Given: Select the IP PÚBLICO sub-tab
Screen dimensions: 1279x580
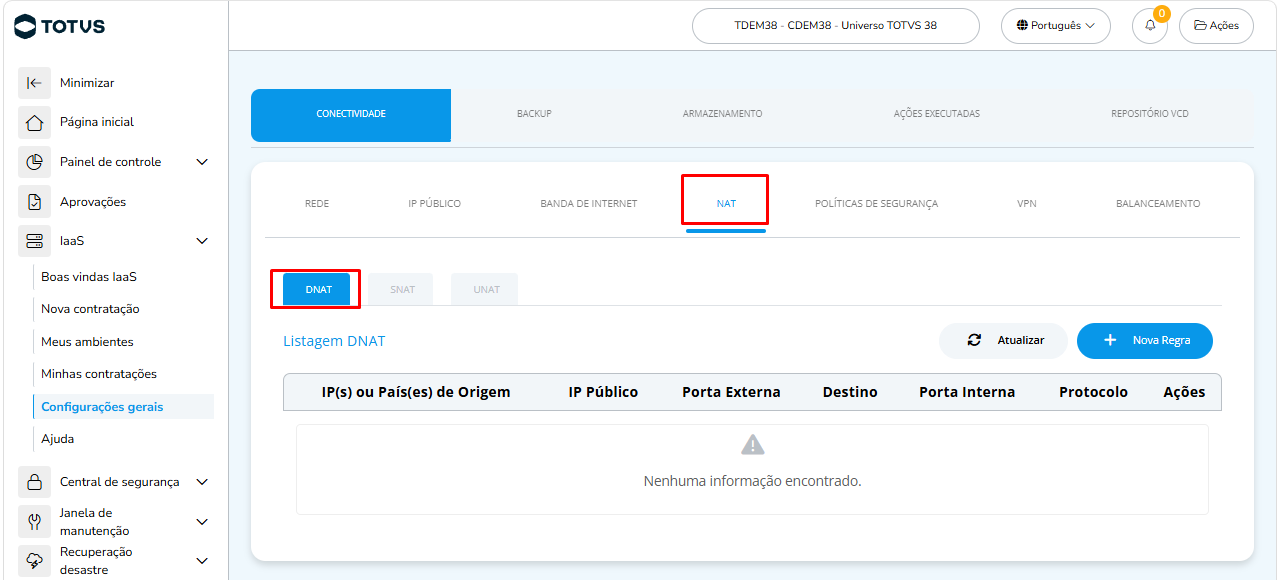Looking at the screenshot, I should pyautogui.click(x=435, y=204).
